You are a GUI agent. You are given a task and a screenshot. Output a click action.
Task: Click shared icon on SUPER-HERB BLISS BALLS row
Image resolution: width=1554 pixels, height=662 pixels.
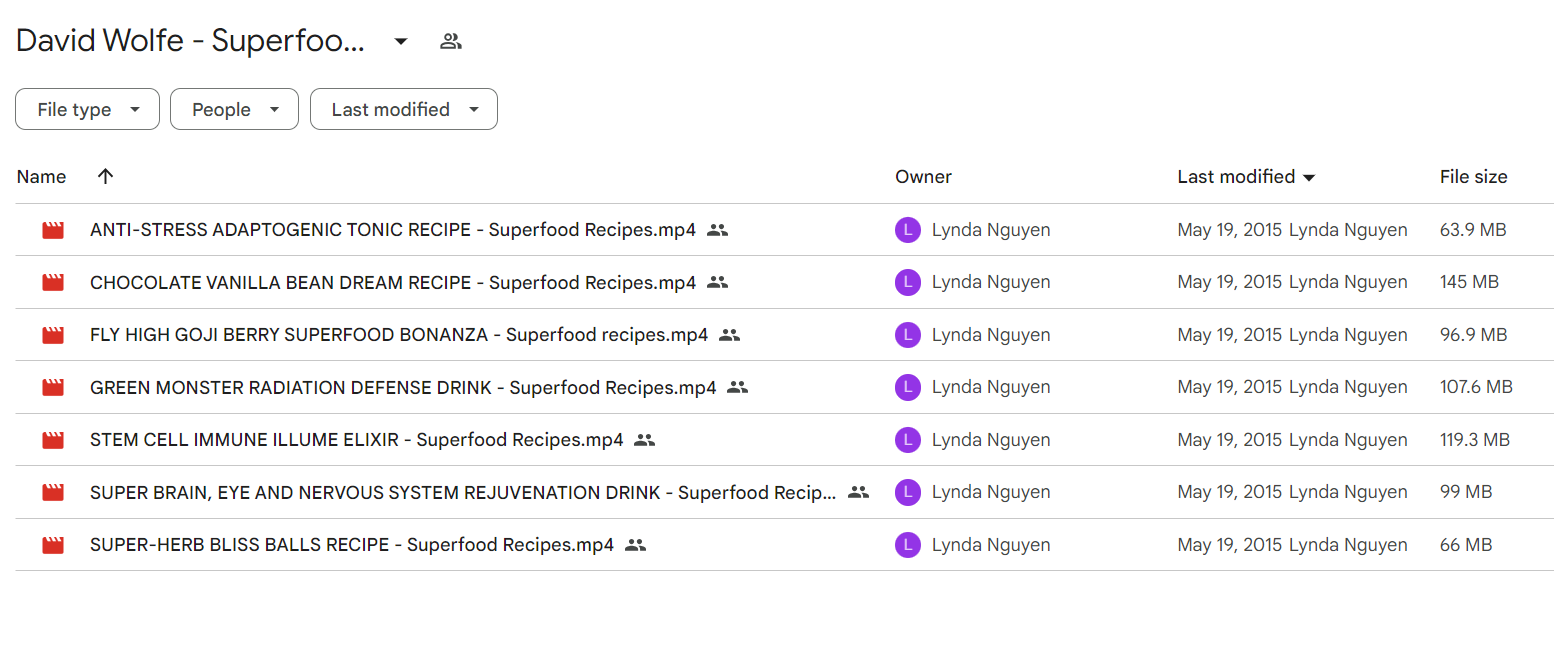[x=635, y=545]
